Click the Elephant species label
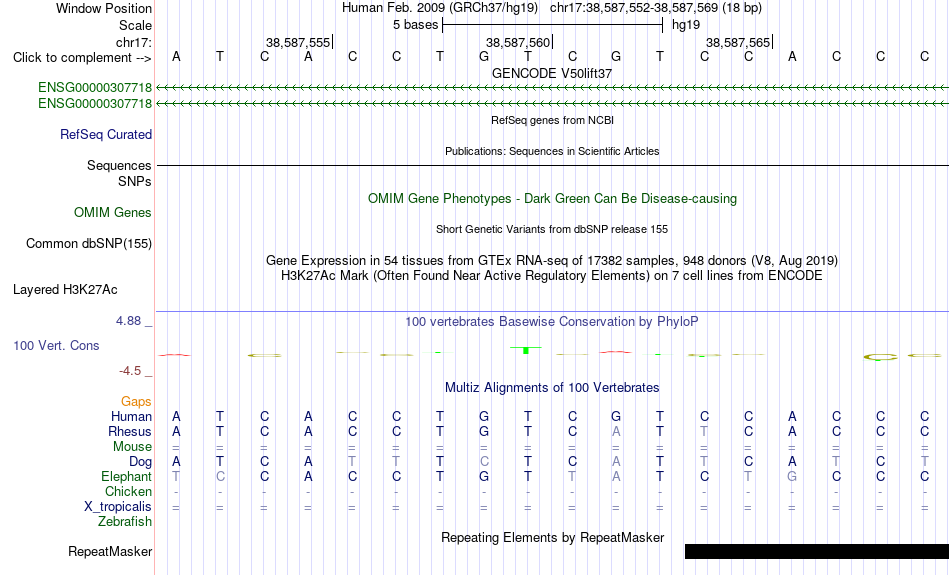Image resolution: width=950 pixels, height=575 pixels. pyautogui.click(x=126, y=477)
